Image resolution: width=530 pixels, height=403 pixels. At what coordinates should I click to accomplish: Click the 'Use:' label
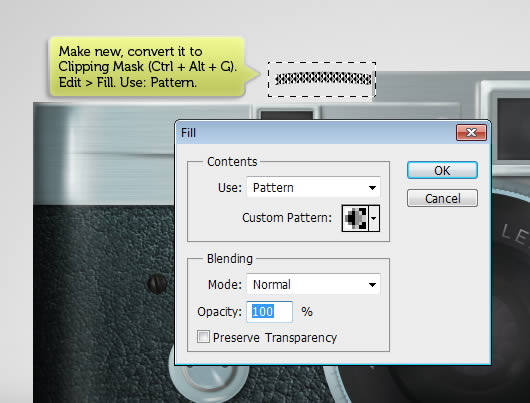point(230,187)
